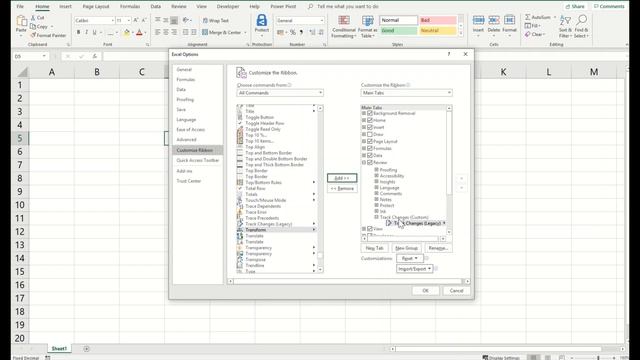Click the add new sheet plus icon

pyautogui.click(x=87, y=349)
